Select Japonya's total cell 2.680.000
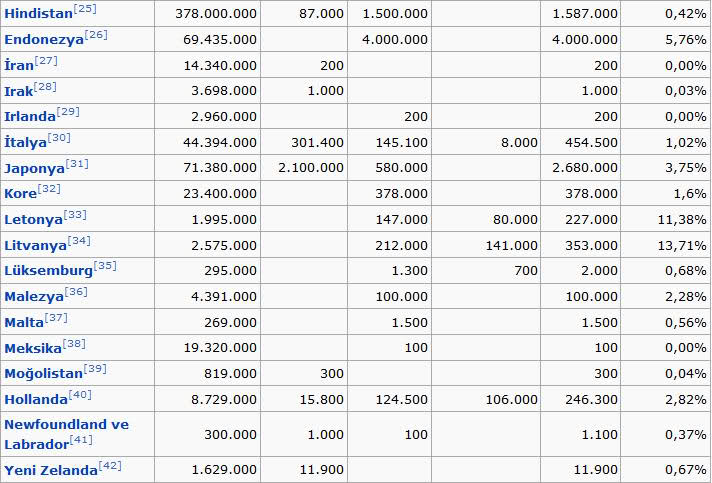This screenshot has height=483, width=712. click(584, 168)
